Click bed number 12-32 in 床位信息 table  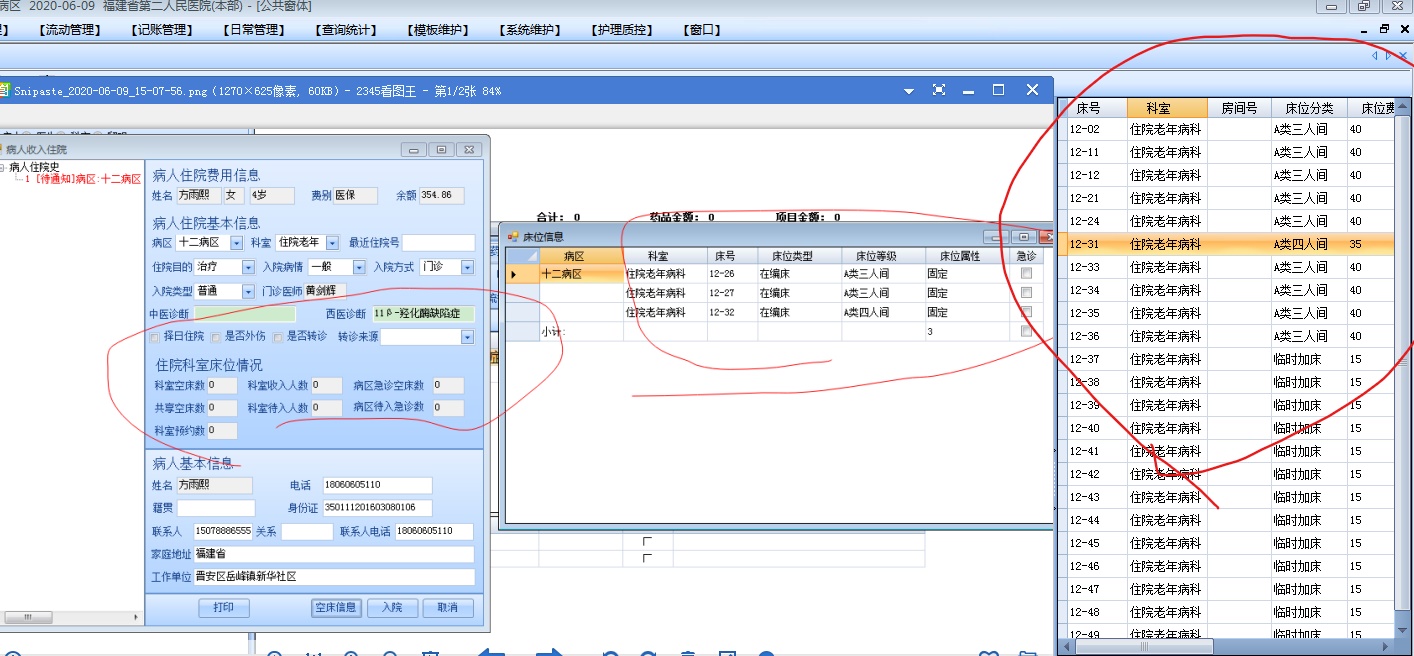(x=732, y=312)
